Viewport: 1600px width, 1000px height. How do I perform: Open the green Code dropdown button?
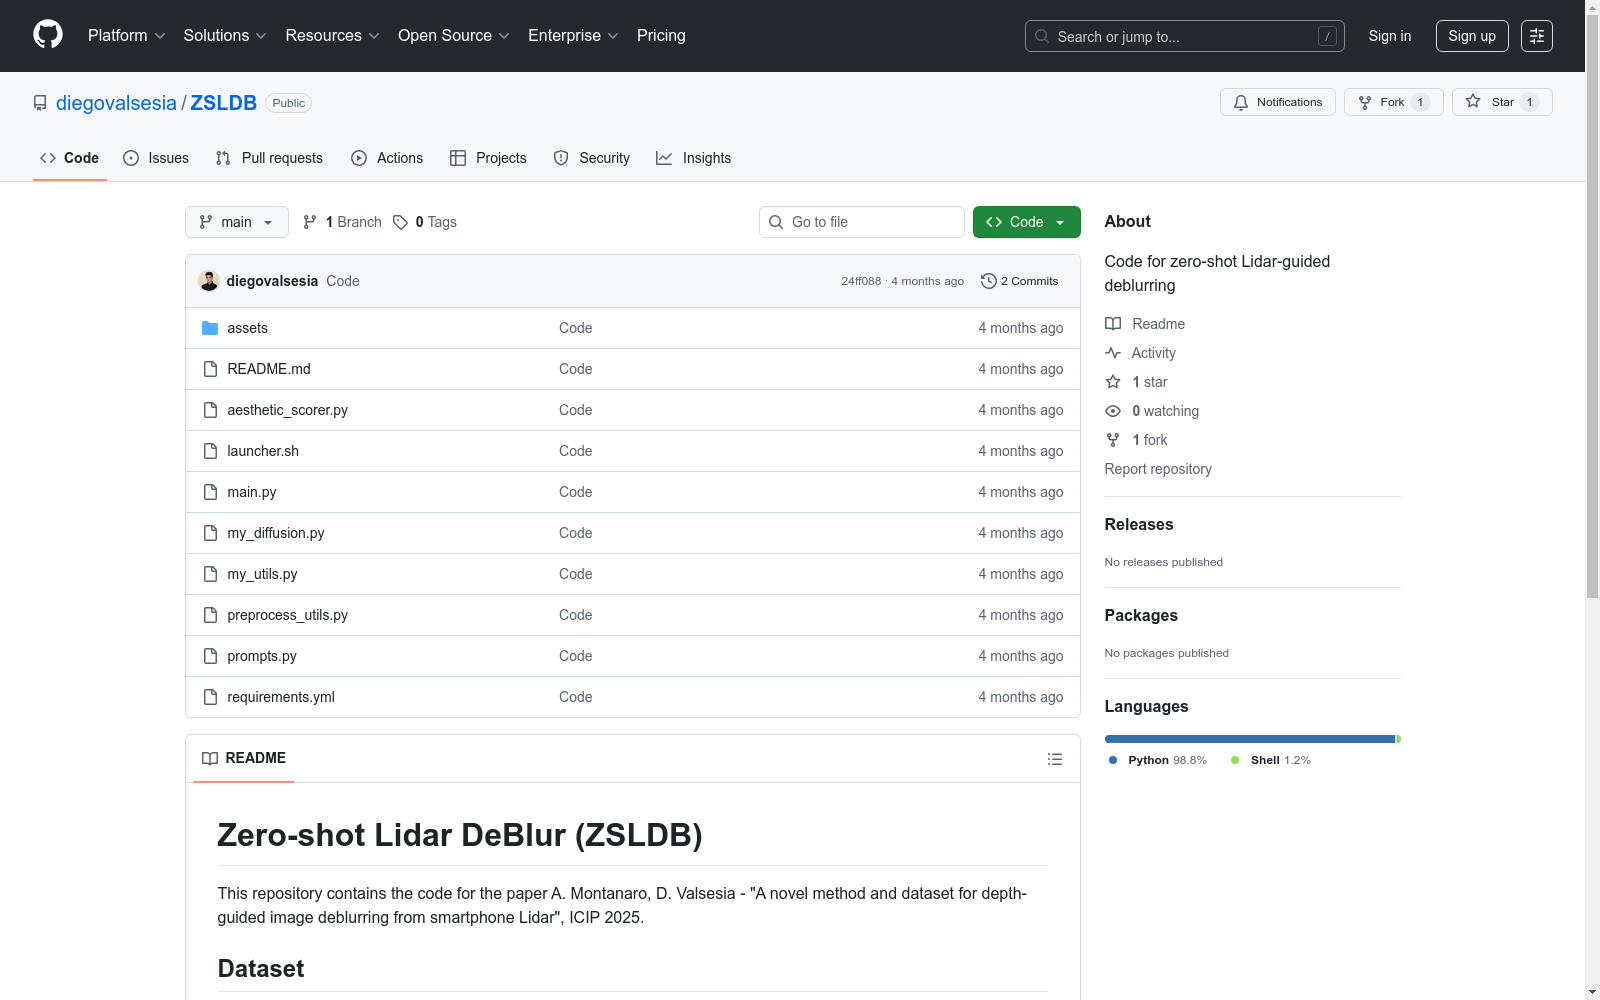pos(1026,222)
